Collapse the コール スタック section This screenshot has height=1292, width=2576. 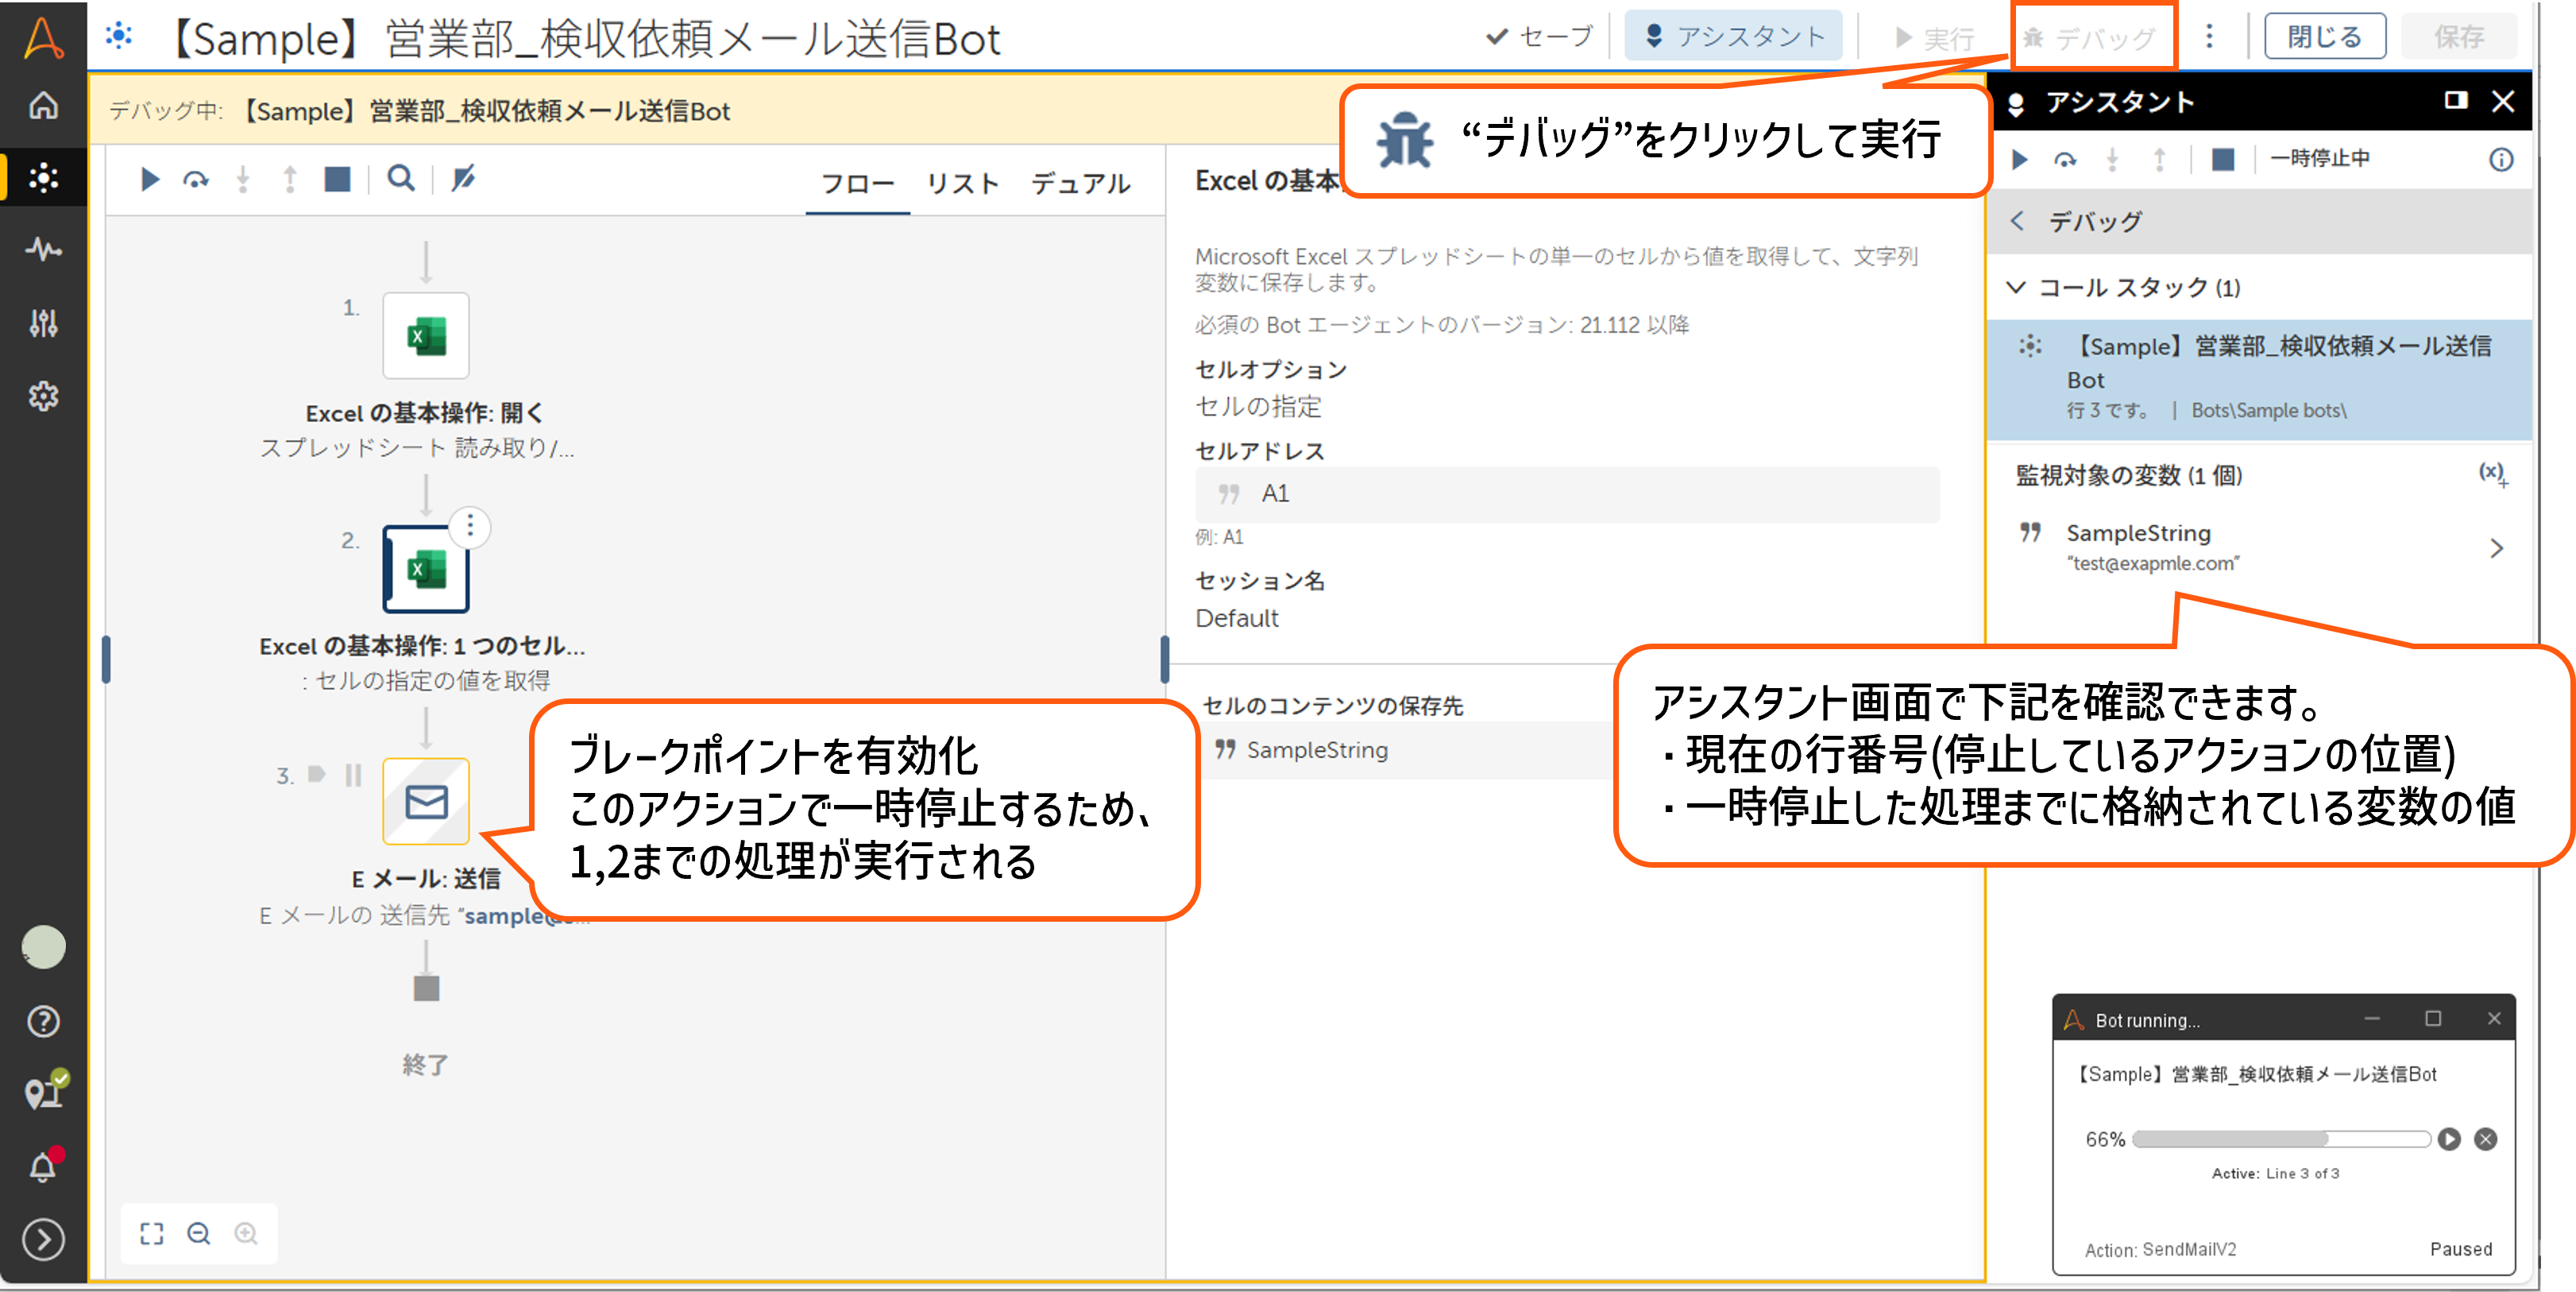[2017, 288]
